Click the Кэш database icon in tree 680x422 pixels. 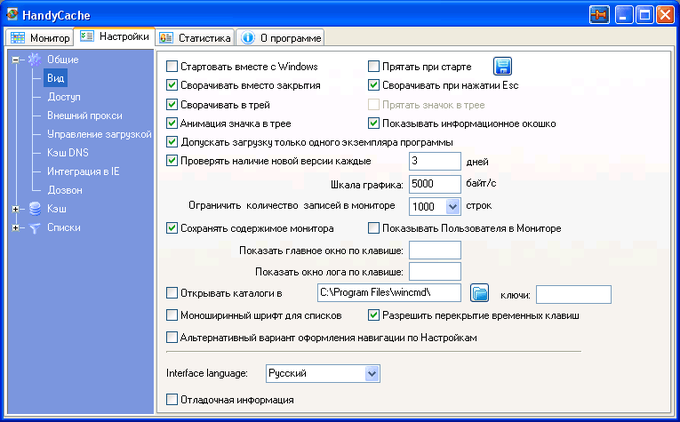[35, 209]
